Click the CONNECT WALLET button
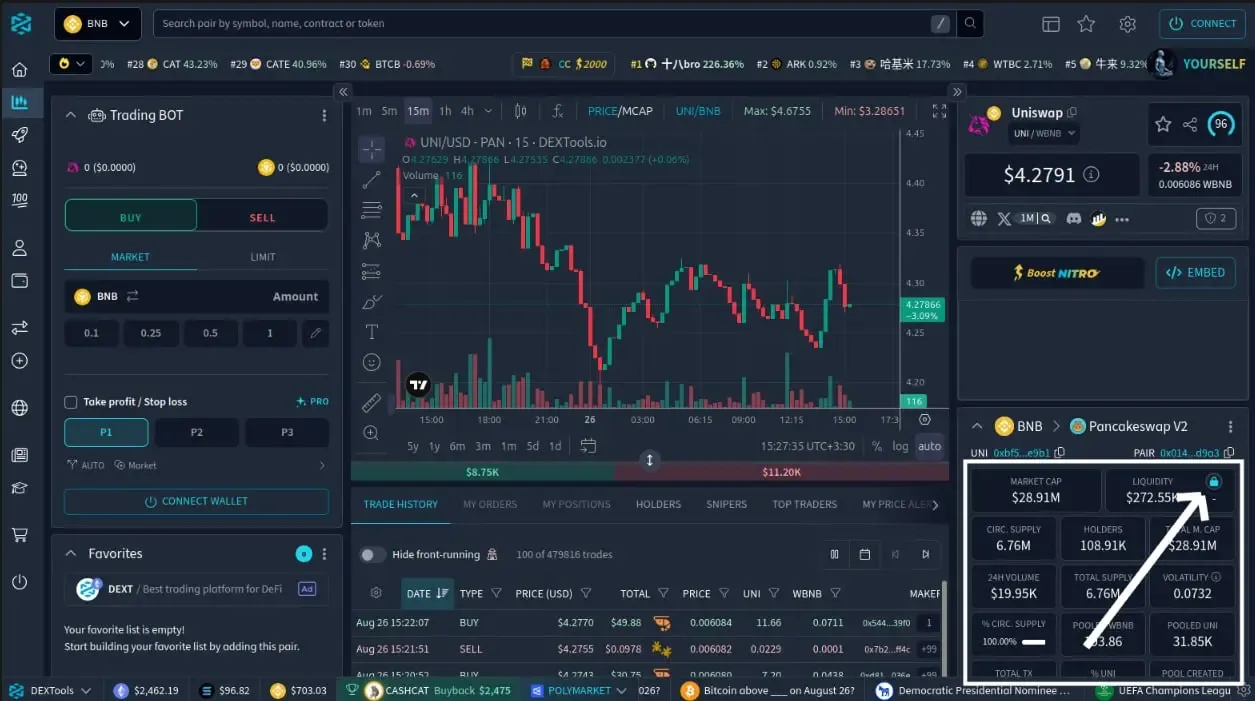The width and height of the screenshot is (1255, 701). 196,501
